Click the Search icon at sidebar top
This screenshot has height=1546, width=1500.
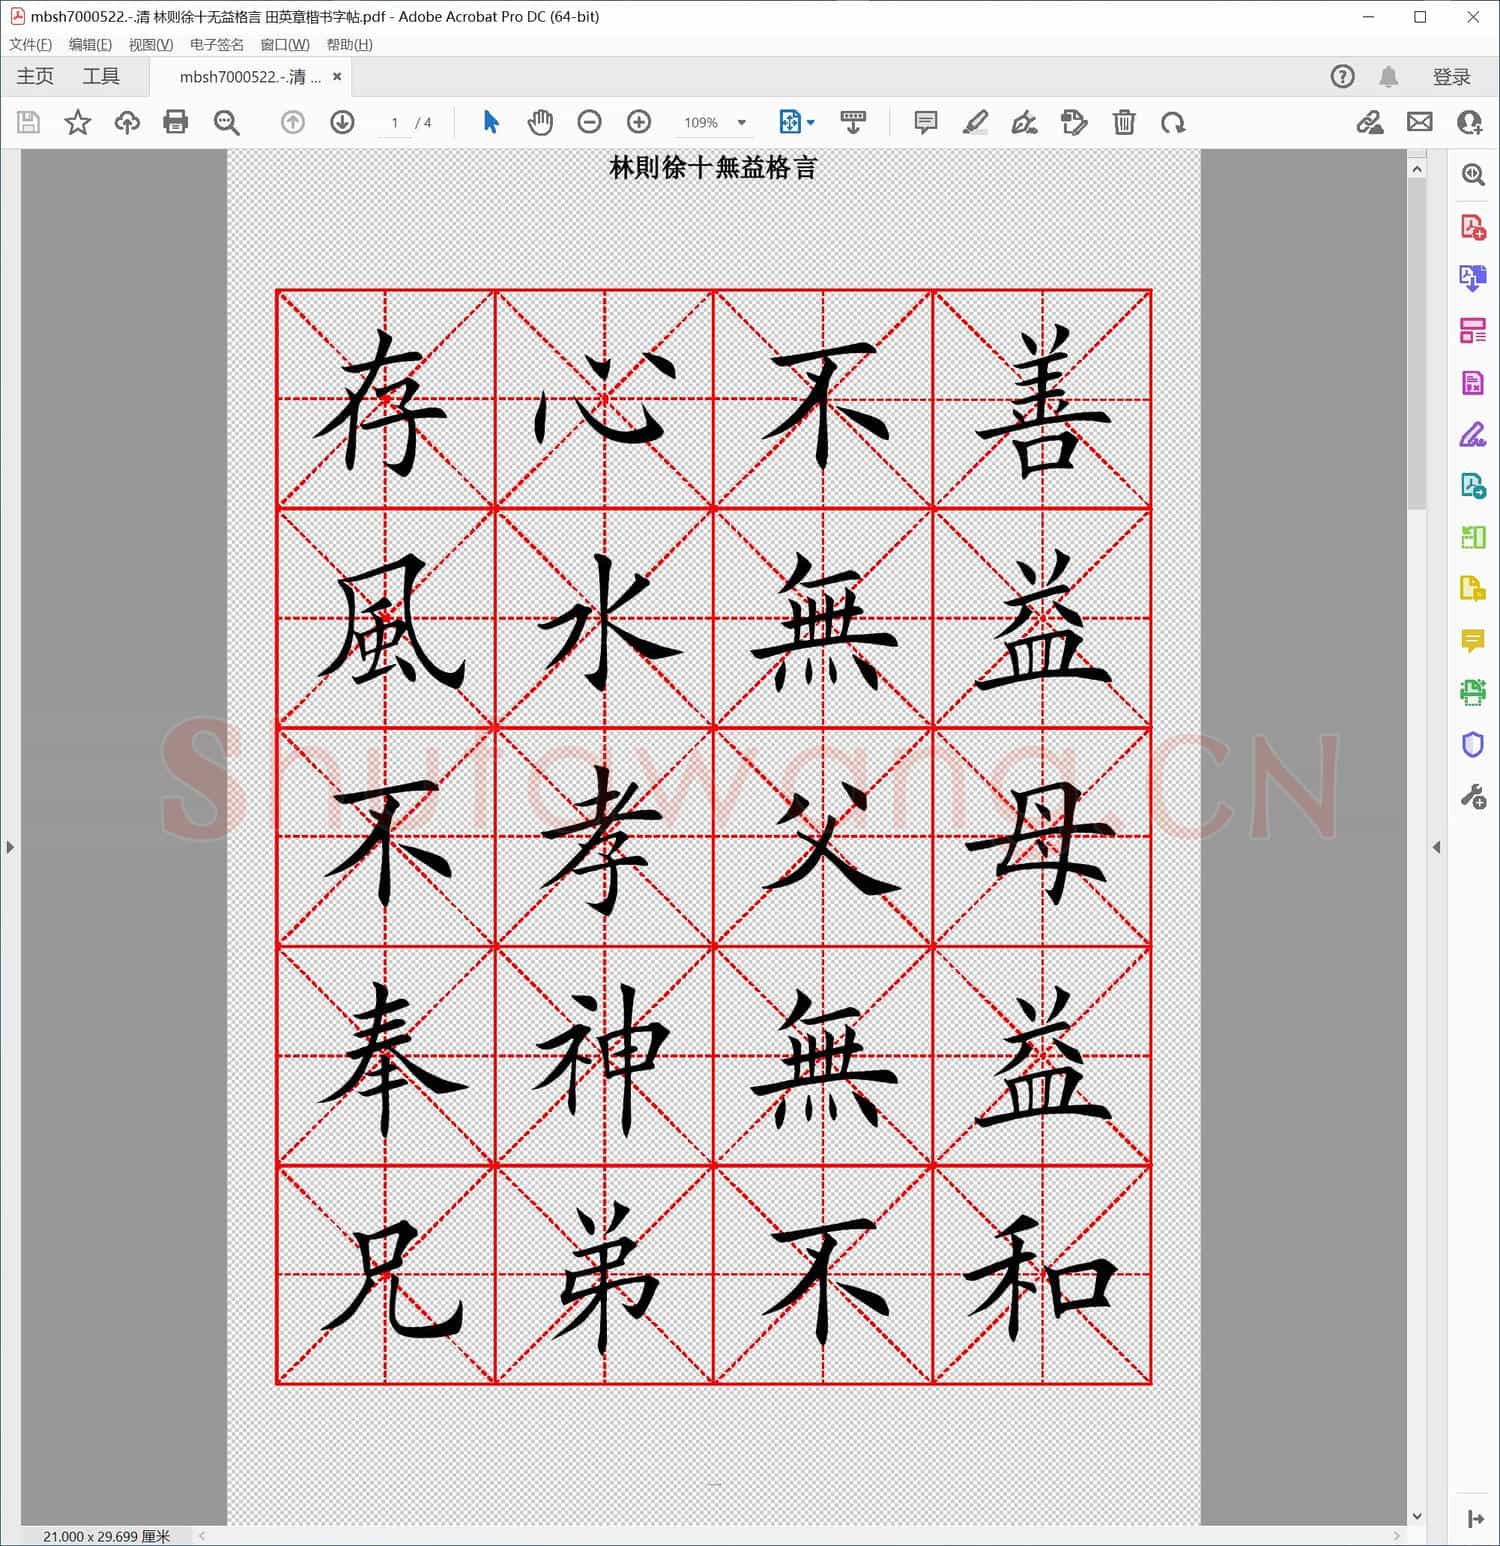pos(1472,174)
